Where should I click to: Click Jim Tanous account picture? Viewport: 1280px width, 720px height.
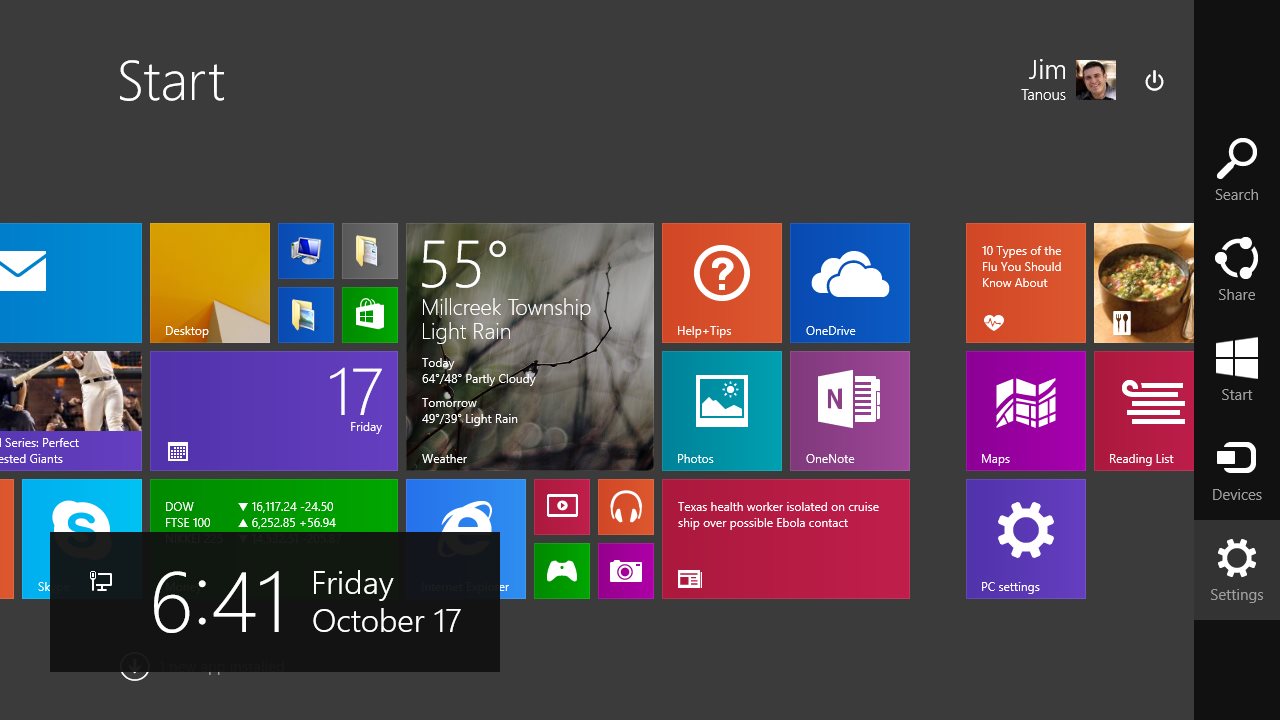pos(1096,80)
